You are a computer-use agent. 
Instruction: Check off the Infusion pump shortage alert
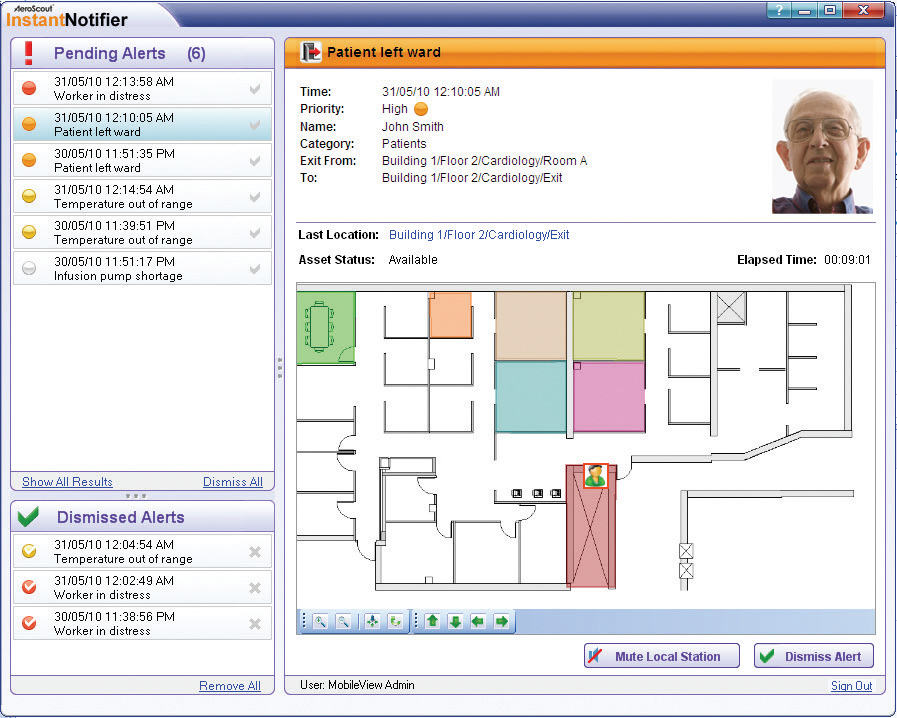(x=255, y=268)
